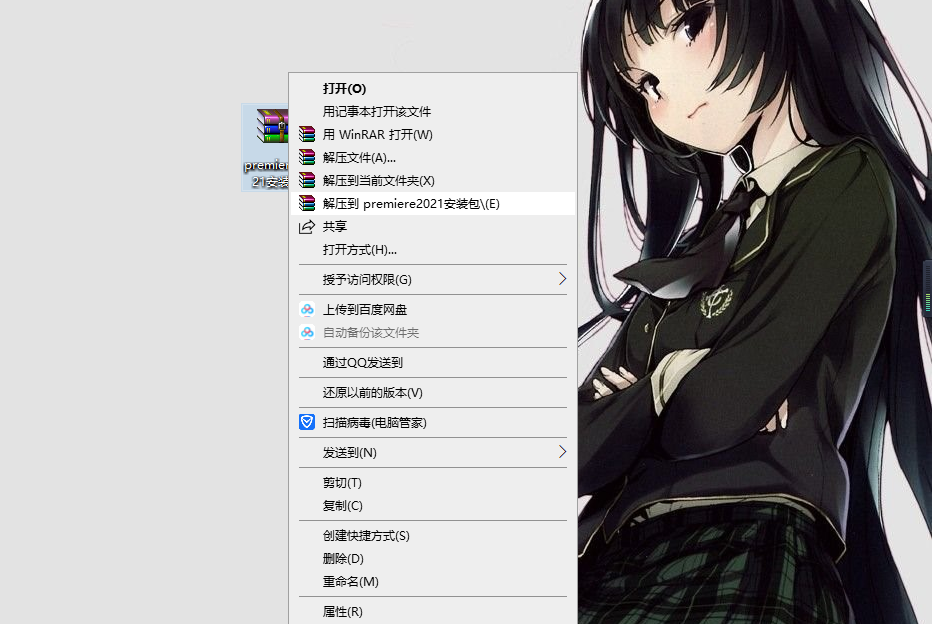This screenshot has height=624, width=932.
Task: Choose 重命名(M) entry
Action: click(433, 582)
